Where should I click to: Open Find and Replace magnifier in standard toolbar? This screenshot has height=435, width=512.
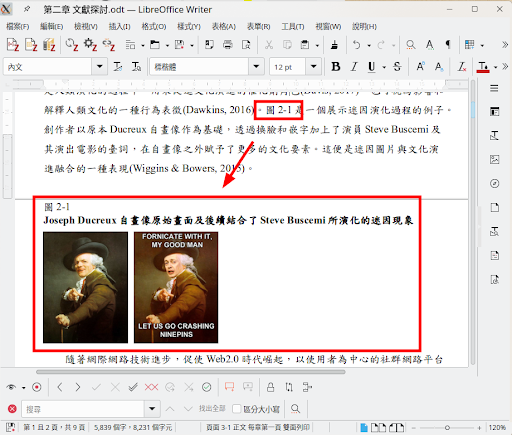click(411, 45)
